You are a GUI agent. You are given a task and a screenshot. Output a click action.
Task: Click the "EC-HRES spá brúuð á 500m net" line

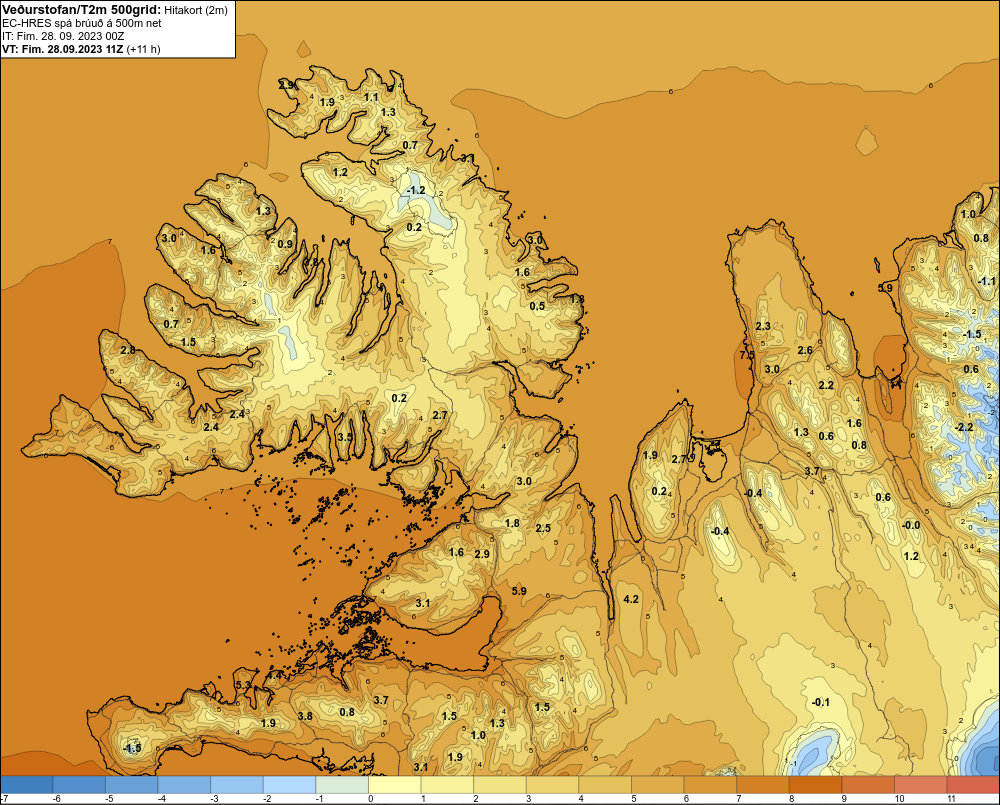[82, 23]
